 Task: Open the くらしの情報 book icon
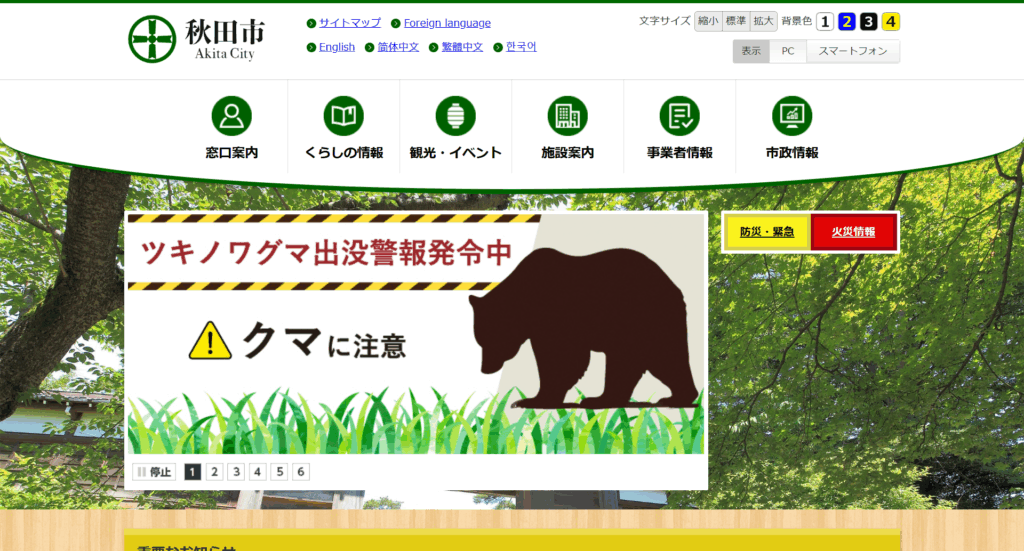[x=343, y=117]
